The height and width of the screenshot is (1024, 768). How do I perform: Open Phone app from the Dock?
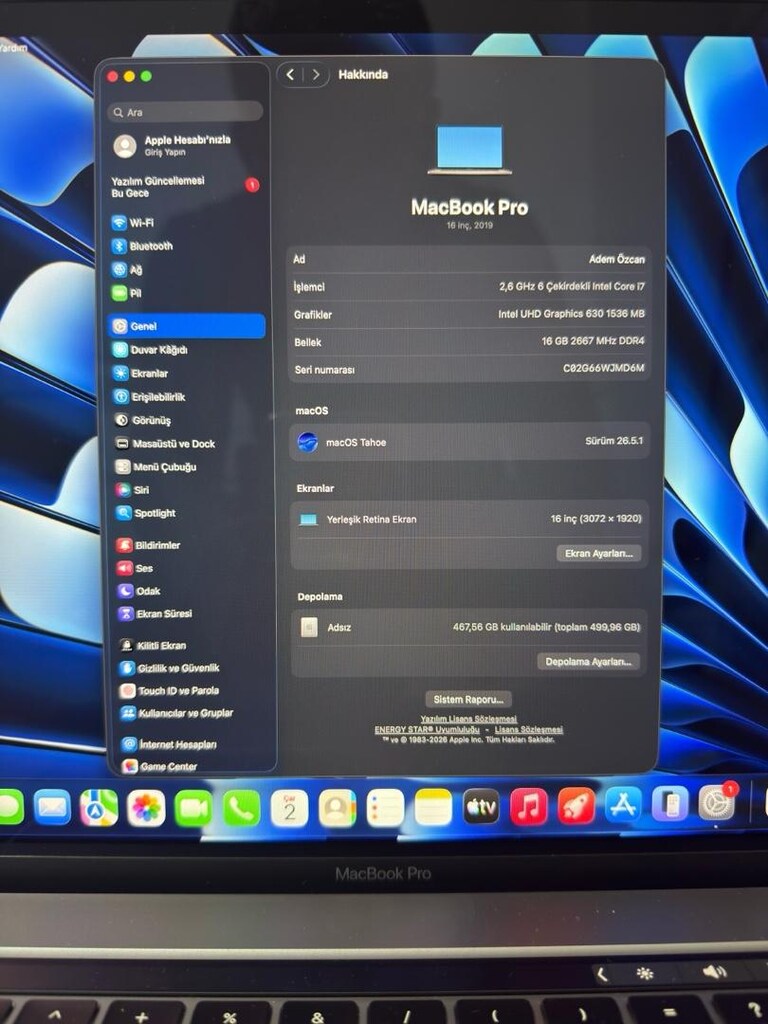[x=242, y=808]
